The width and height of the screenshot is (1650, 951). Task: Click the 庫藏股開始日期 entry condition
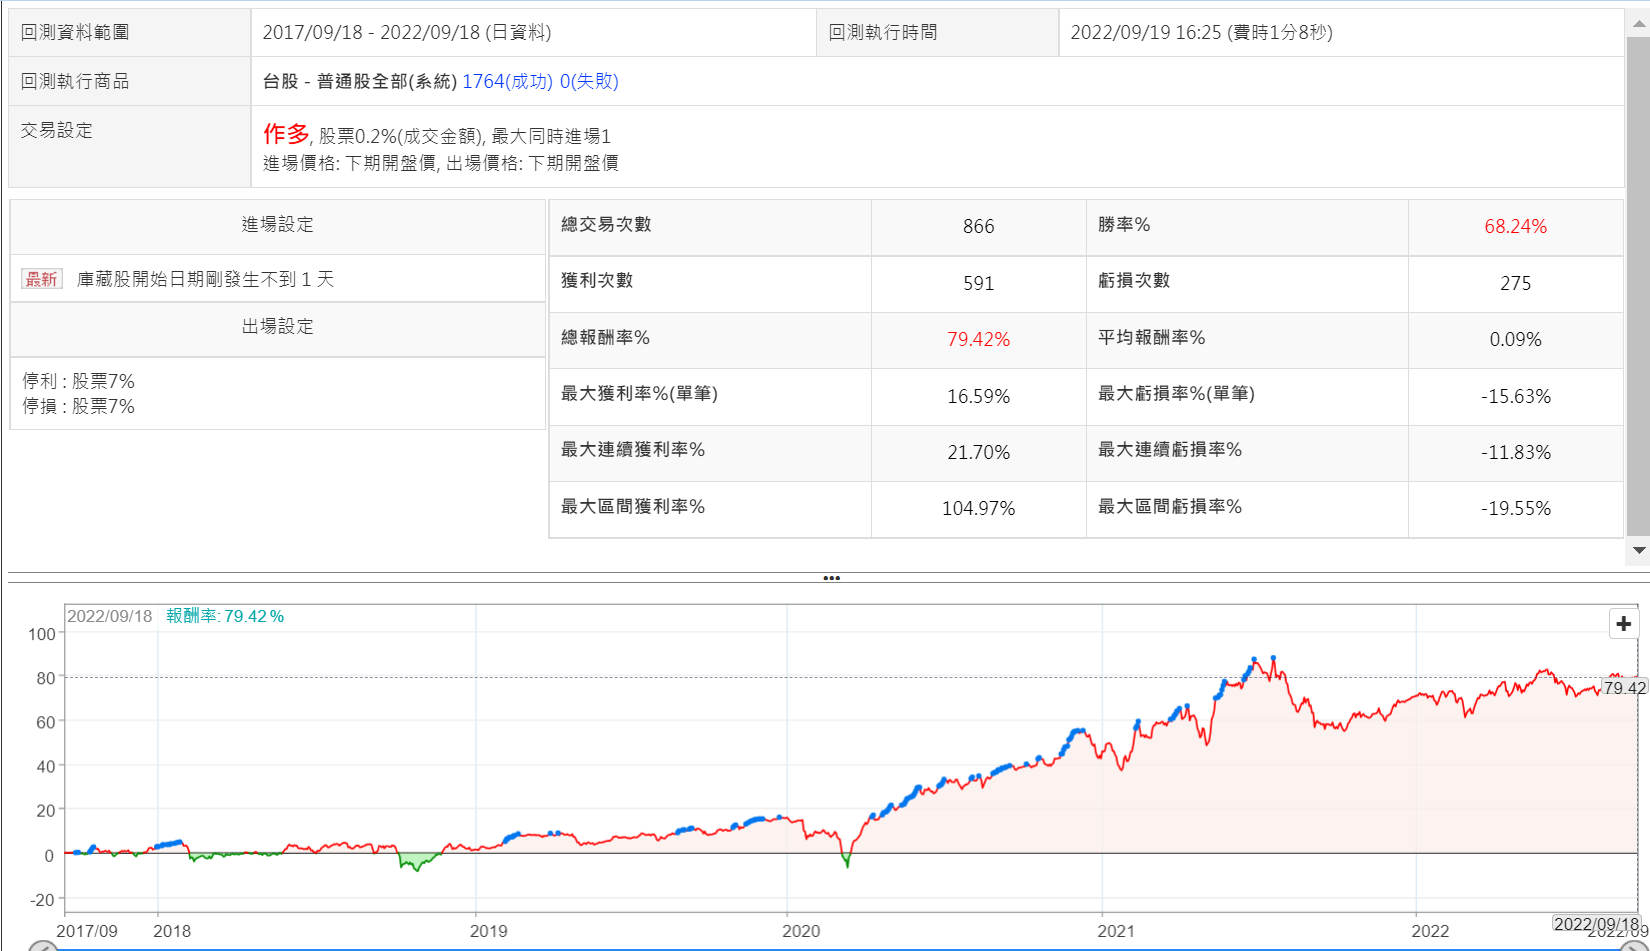[205, 279]
